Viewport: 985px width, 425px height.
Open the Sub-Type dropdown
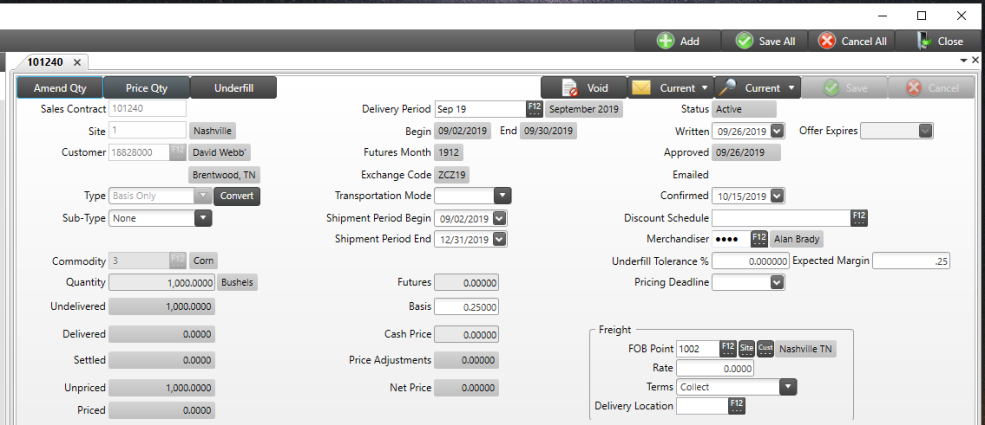[x=202, y=218]
